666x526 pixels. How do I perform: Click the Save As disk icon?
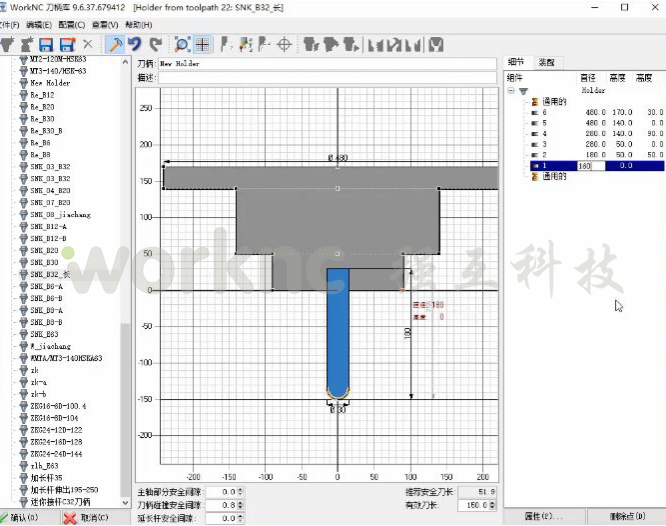(x=67, y=44)
